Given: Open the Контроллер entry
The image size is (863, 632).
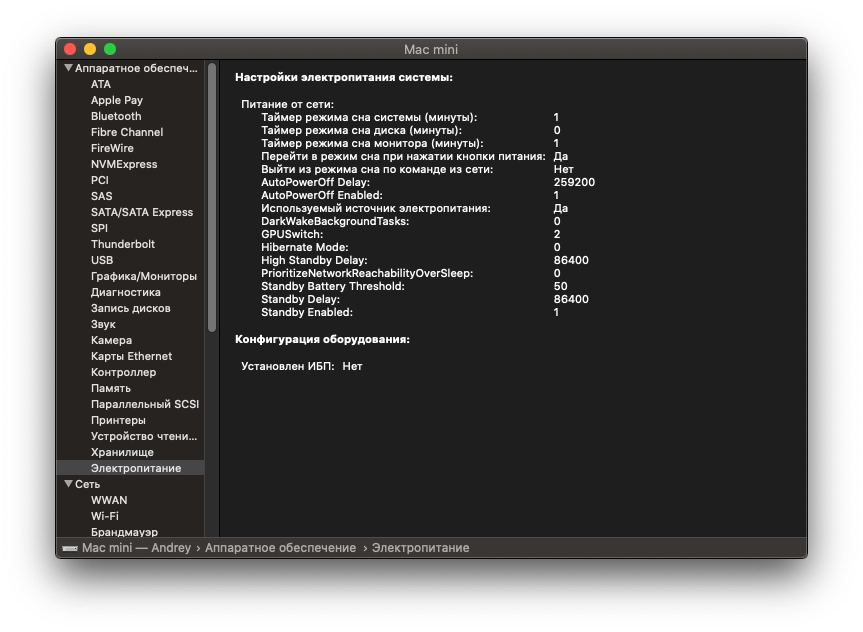Looking at the screenshot, I should pyautogui.click(x=123, y=372).
